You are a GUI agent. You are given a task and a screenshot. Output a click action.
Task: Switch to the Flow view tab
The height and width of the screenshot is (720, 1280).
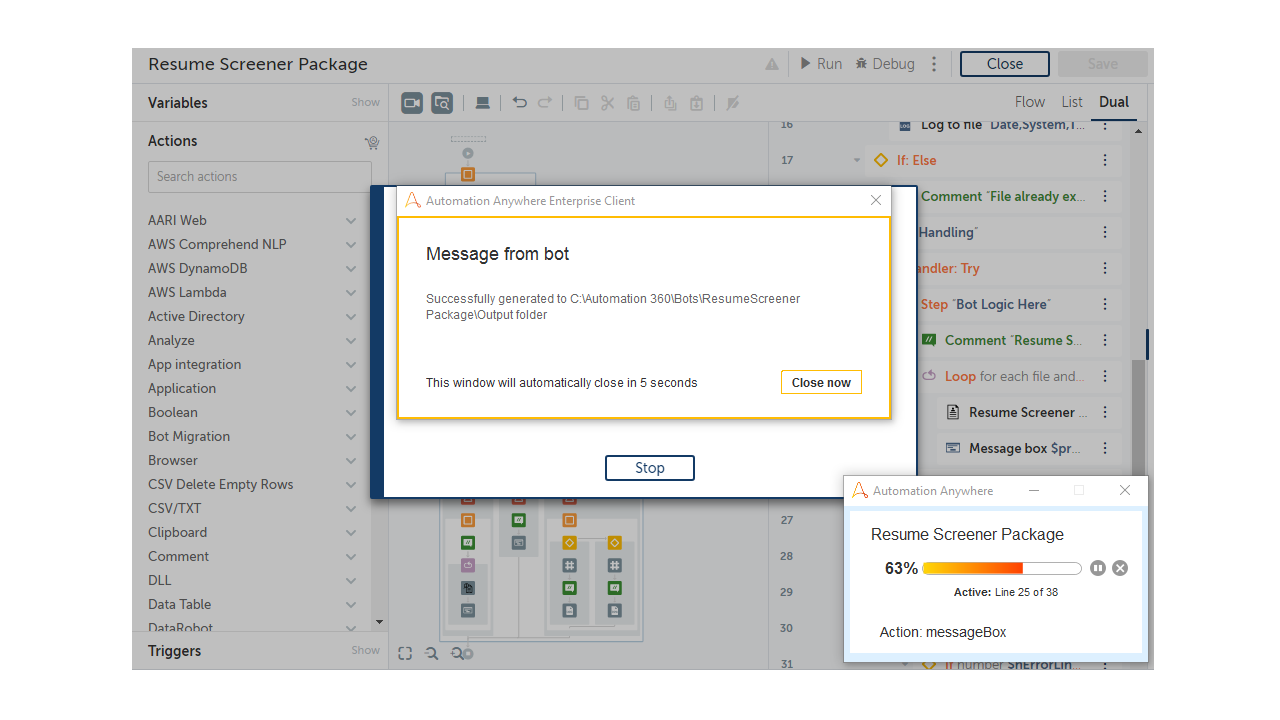point(1030,102)
